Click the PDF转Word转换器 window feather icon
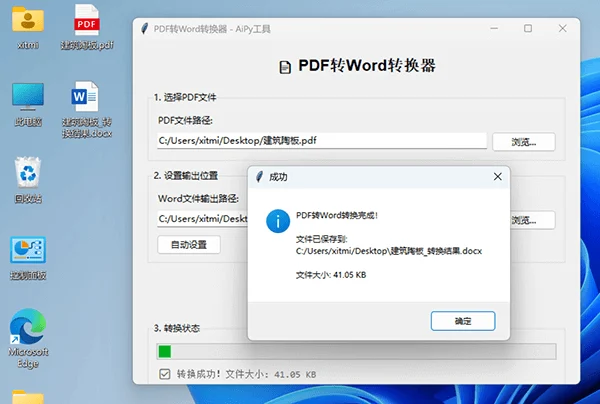Viewport: 600px width, 404px height. click(x=146, y=29)
